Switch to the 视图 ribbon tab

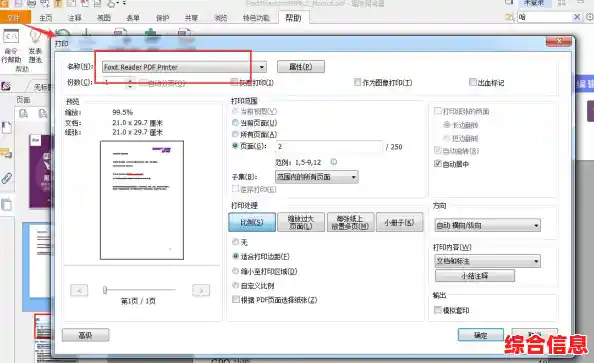pyautogui.click(x=104, y=18)
